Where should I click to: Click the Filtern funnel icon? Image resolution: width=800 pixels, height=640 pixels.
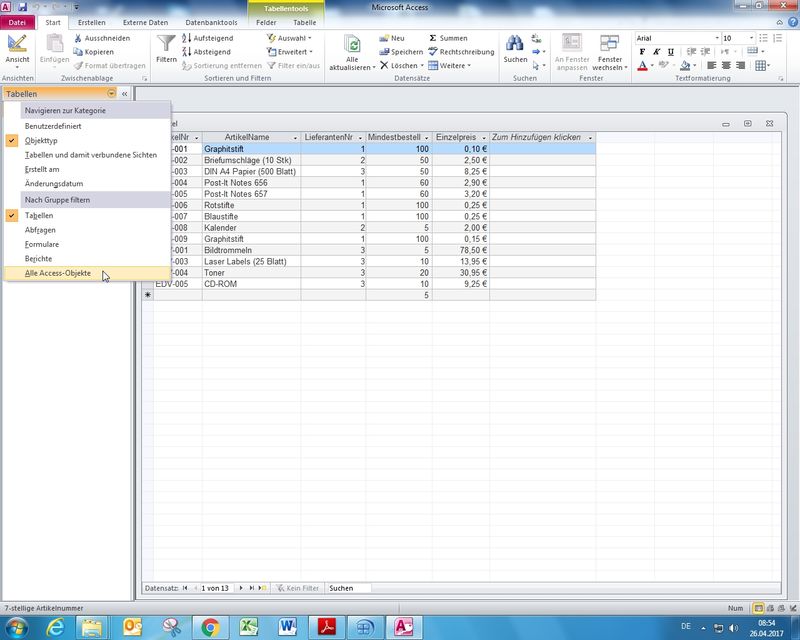(166, 44)
